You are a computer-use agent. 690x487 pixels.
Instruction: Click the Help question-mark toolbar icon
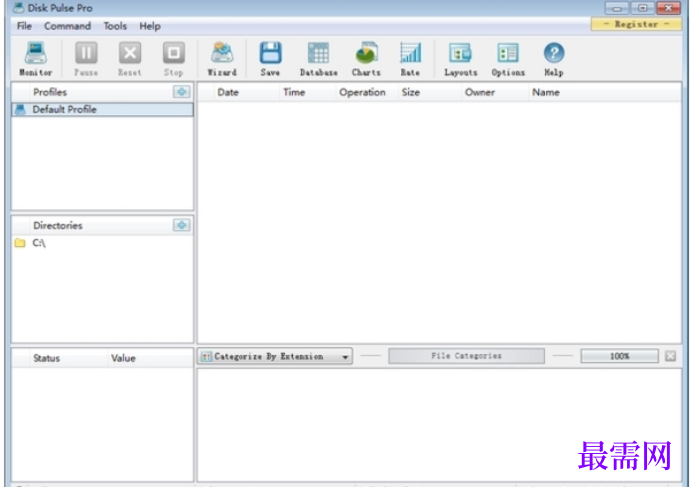click(x=554, y=59)
